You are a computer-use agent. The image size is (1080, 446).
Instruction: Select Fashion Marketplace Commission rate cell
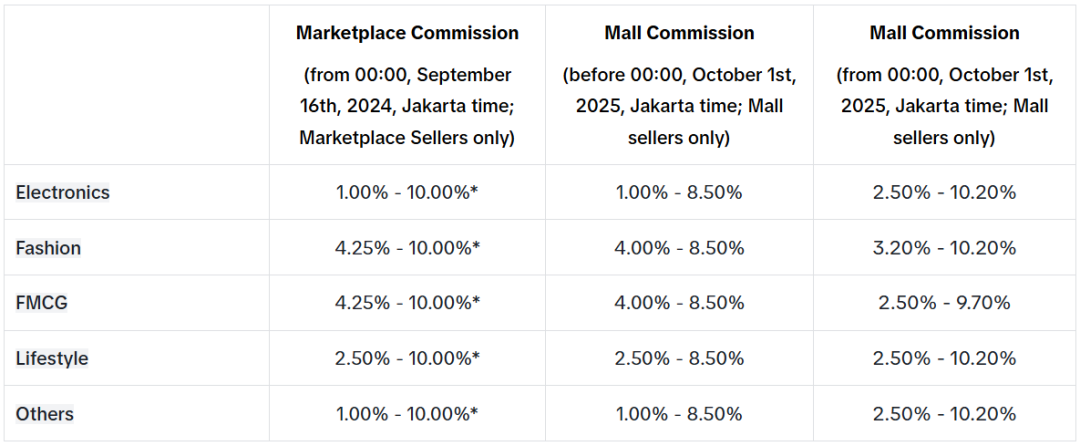pyautogui.click(x=407, y=248)
